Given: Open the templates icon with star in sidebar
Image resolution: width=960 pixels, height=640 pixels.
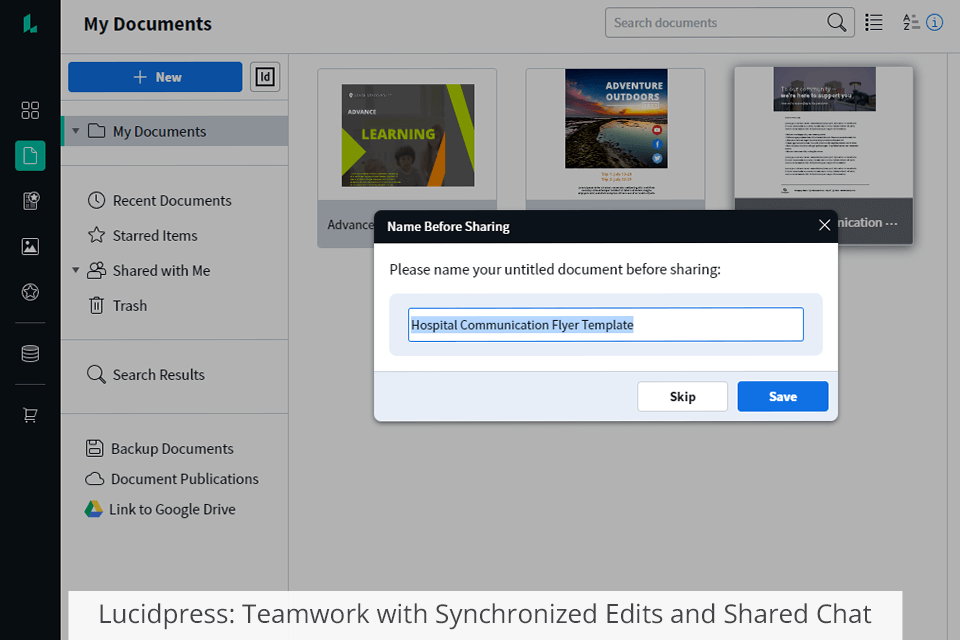Looking at the screenshot, I should tap(30, 201).
